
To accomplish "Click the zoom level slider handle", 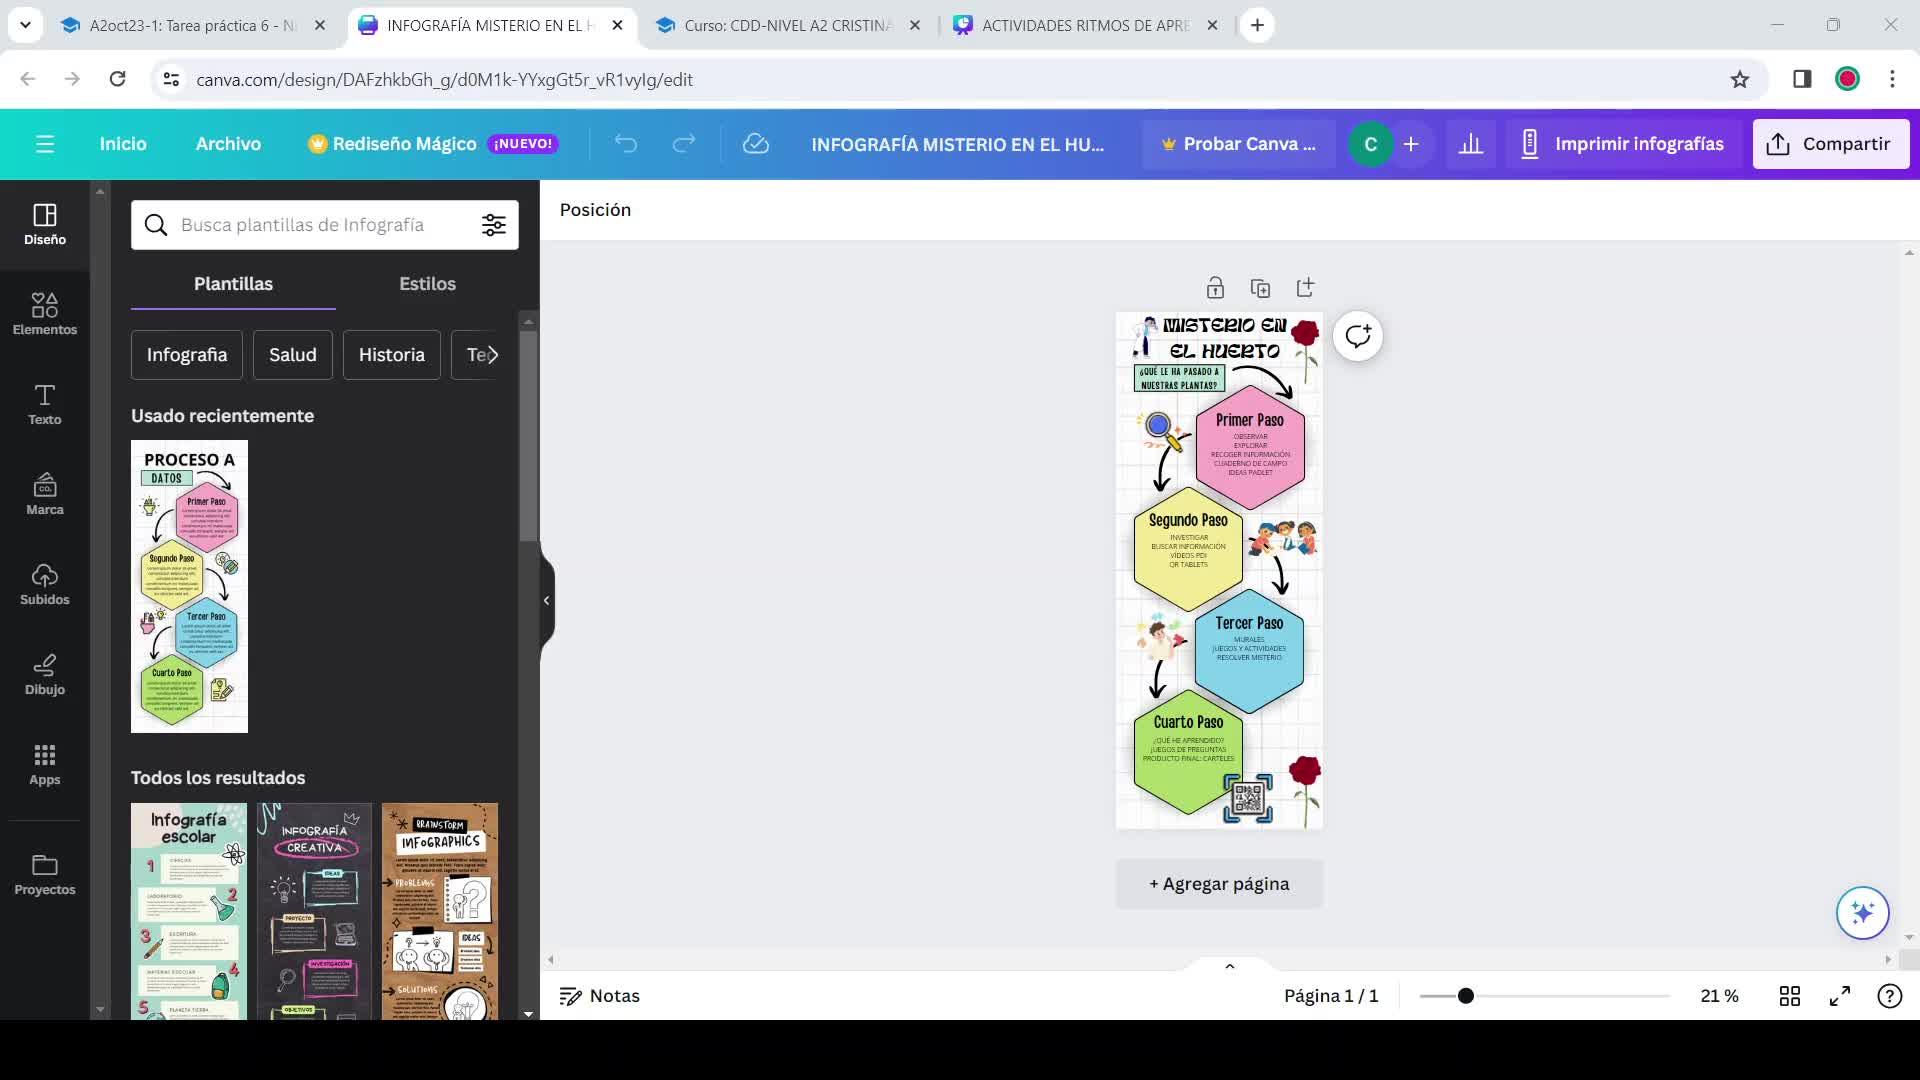I will coord(1466,996).
